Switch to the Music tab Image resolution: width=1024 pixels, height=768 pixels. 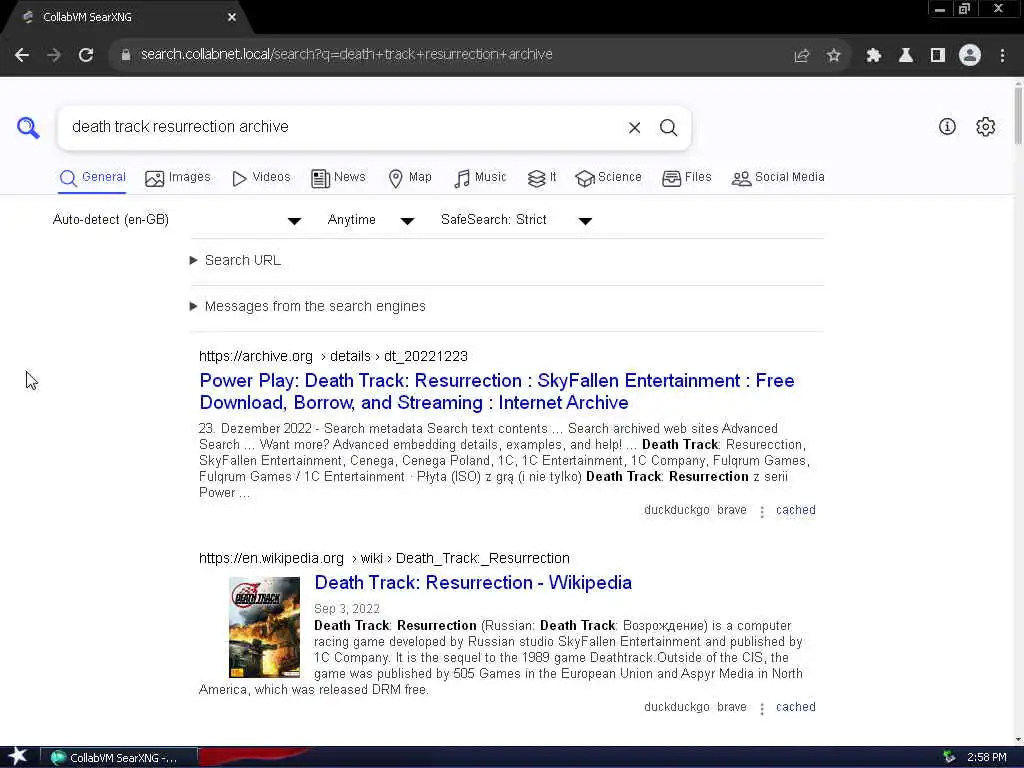[x=480, y=178]
